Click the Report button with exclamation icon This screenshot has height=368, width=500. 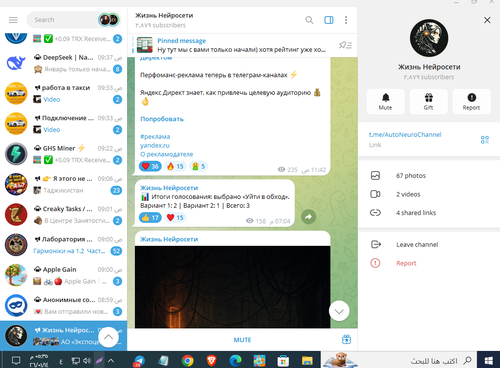471,101
